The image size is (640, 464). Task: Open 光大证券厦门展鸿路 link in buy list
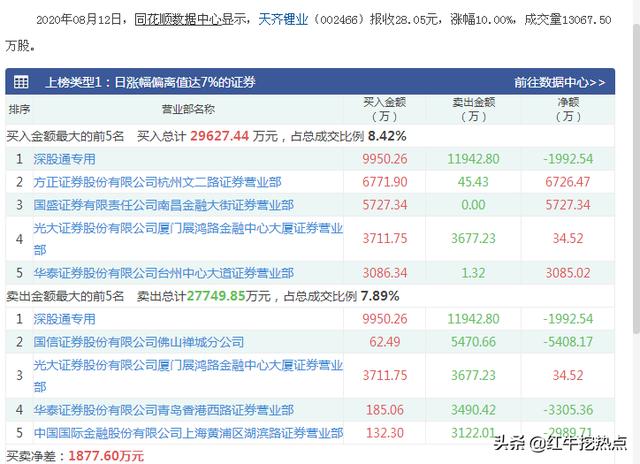click(x=188, y=238)
